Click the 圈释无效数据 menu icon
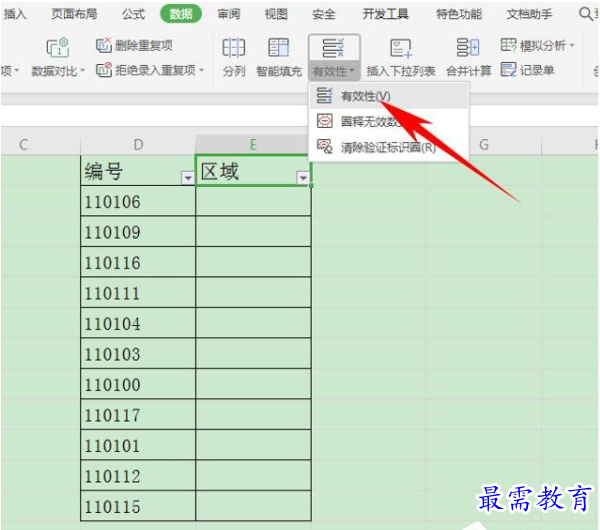 324,121
